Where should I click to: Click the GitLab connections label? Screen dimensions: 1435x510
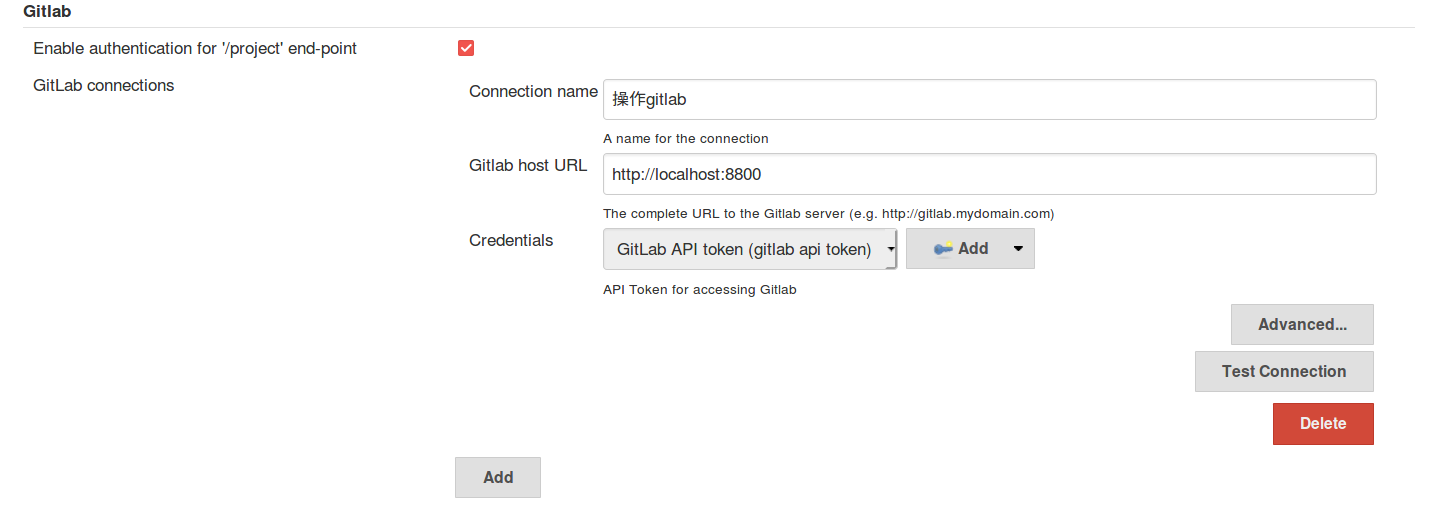coord(104,86)
